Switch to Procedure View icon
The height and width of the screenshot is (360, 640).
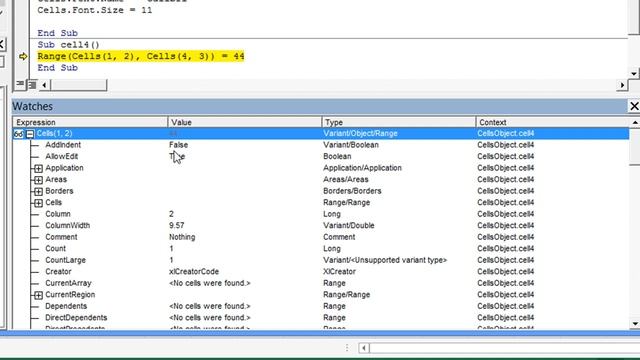20,84
